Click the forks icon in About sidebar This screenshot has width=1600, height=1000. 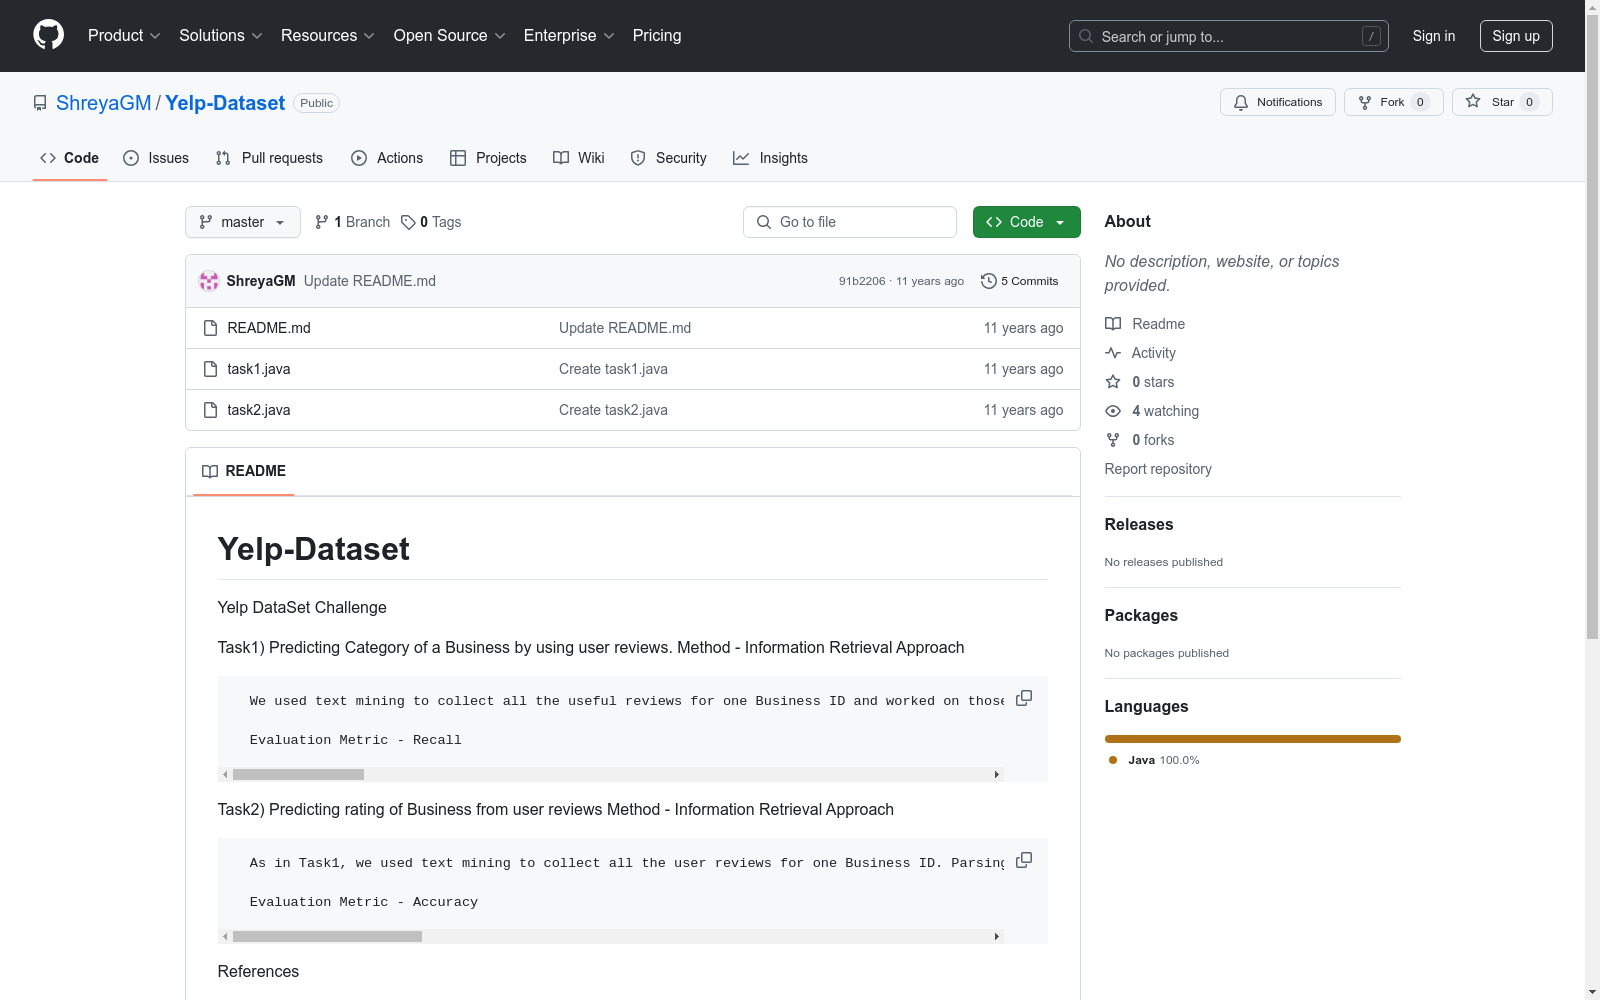(1113, 440)
